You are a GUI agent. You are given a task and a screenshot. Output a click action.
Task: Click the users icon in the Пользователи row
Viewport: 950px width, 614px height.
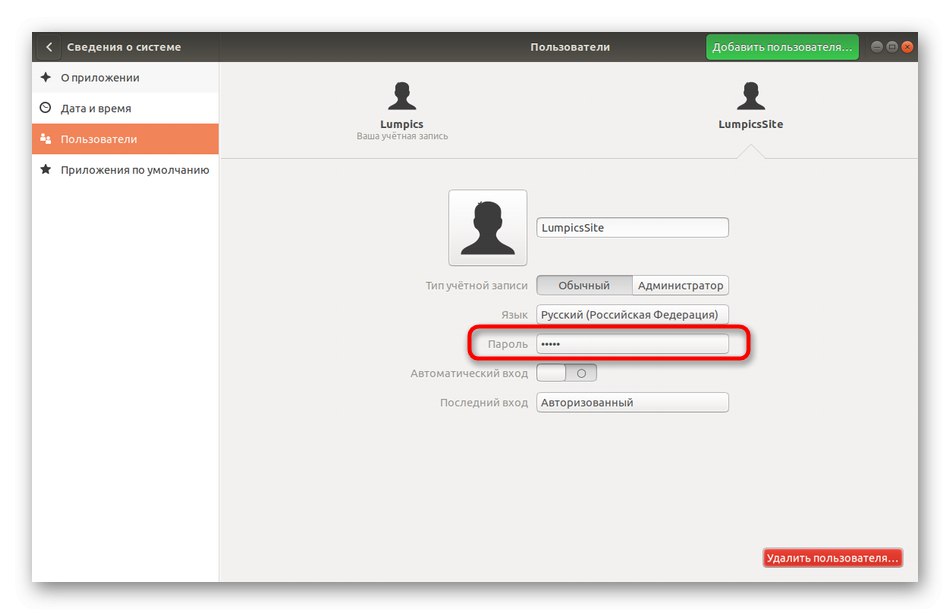[x=45, y=138]
